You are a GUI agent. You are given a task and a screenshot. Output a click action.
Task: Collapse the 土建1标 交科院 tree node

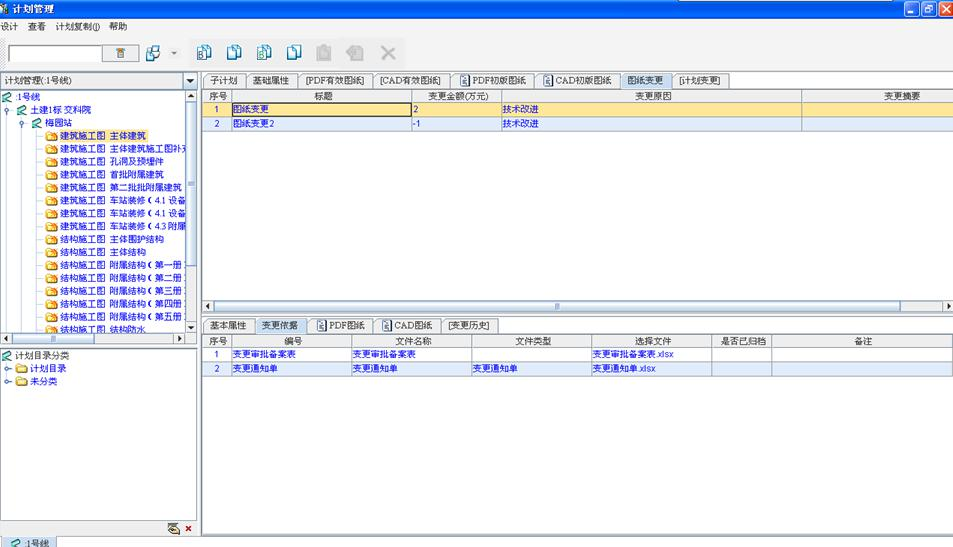[x=8, y=110]
